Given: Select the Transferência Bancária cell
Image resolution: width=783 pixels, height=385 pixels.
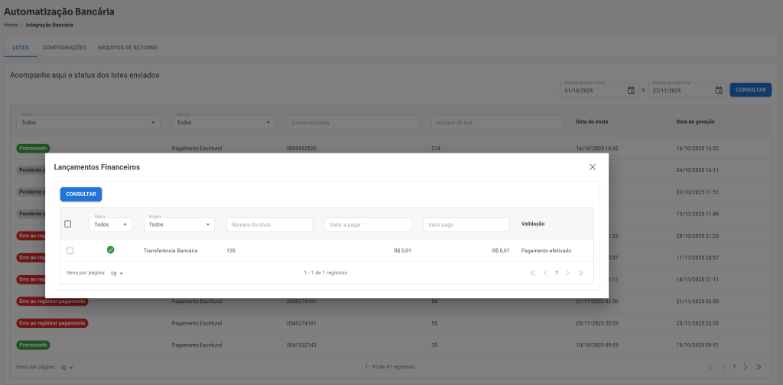Looking at the screenshot, I should (170, 251).
